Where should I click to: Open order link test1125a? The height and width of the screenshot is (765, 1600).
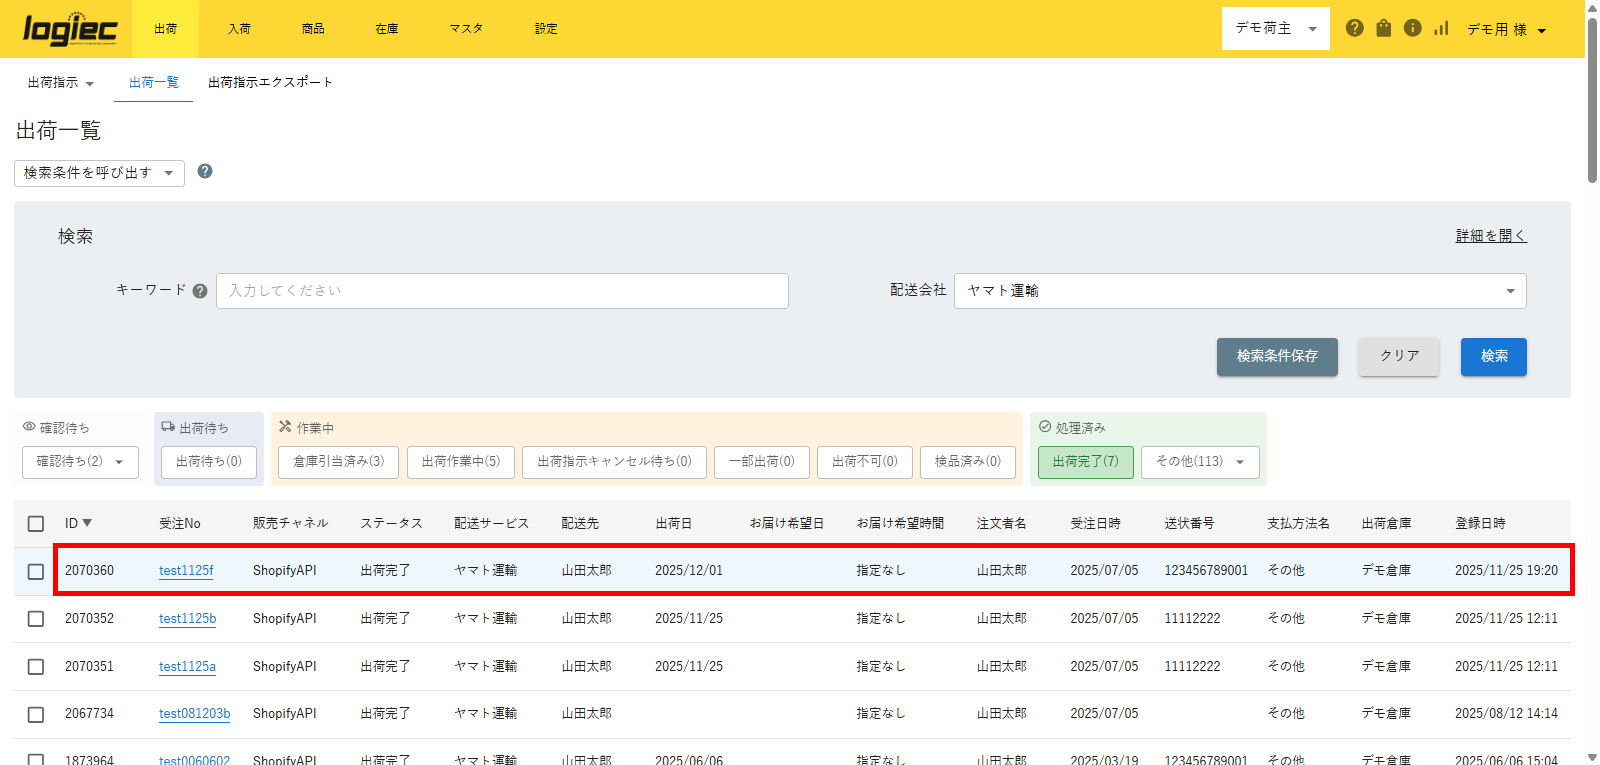click(187, 667)
